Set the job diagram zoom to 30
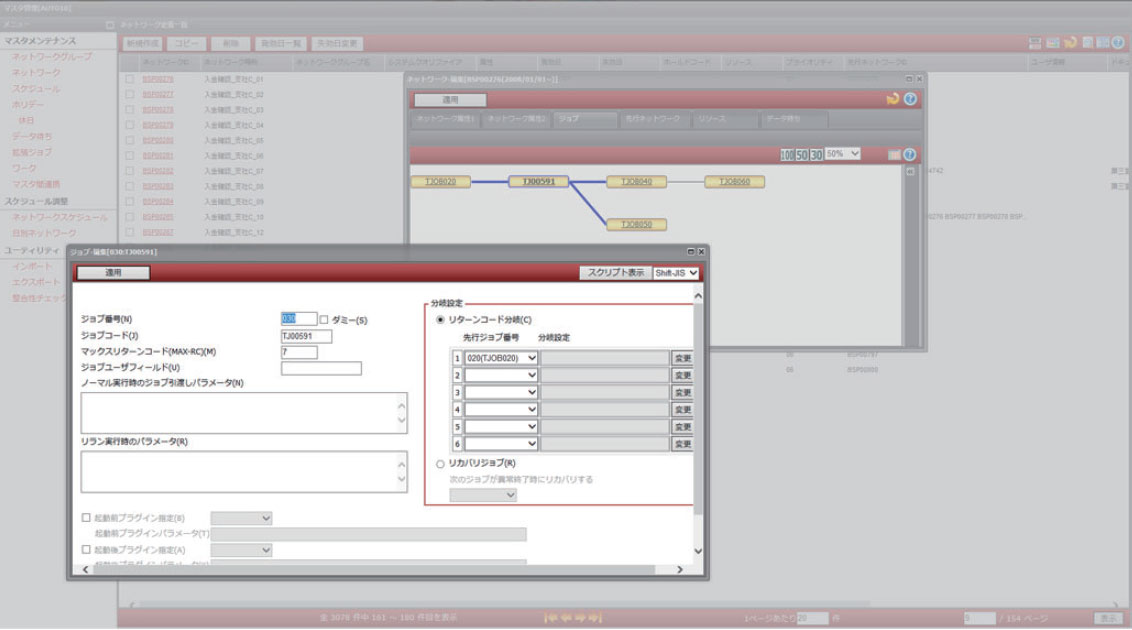The width and height of the screenshot is (1132, 630). tap(817, 154)
